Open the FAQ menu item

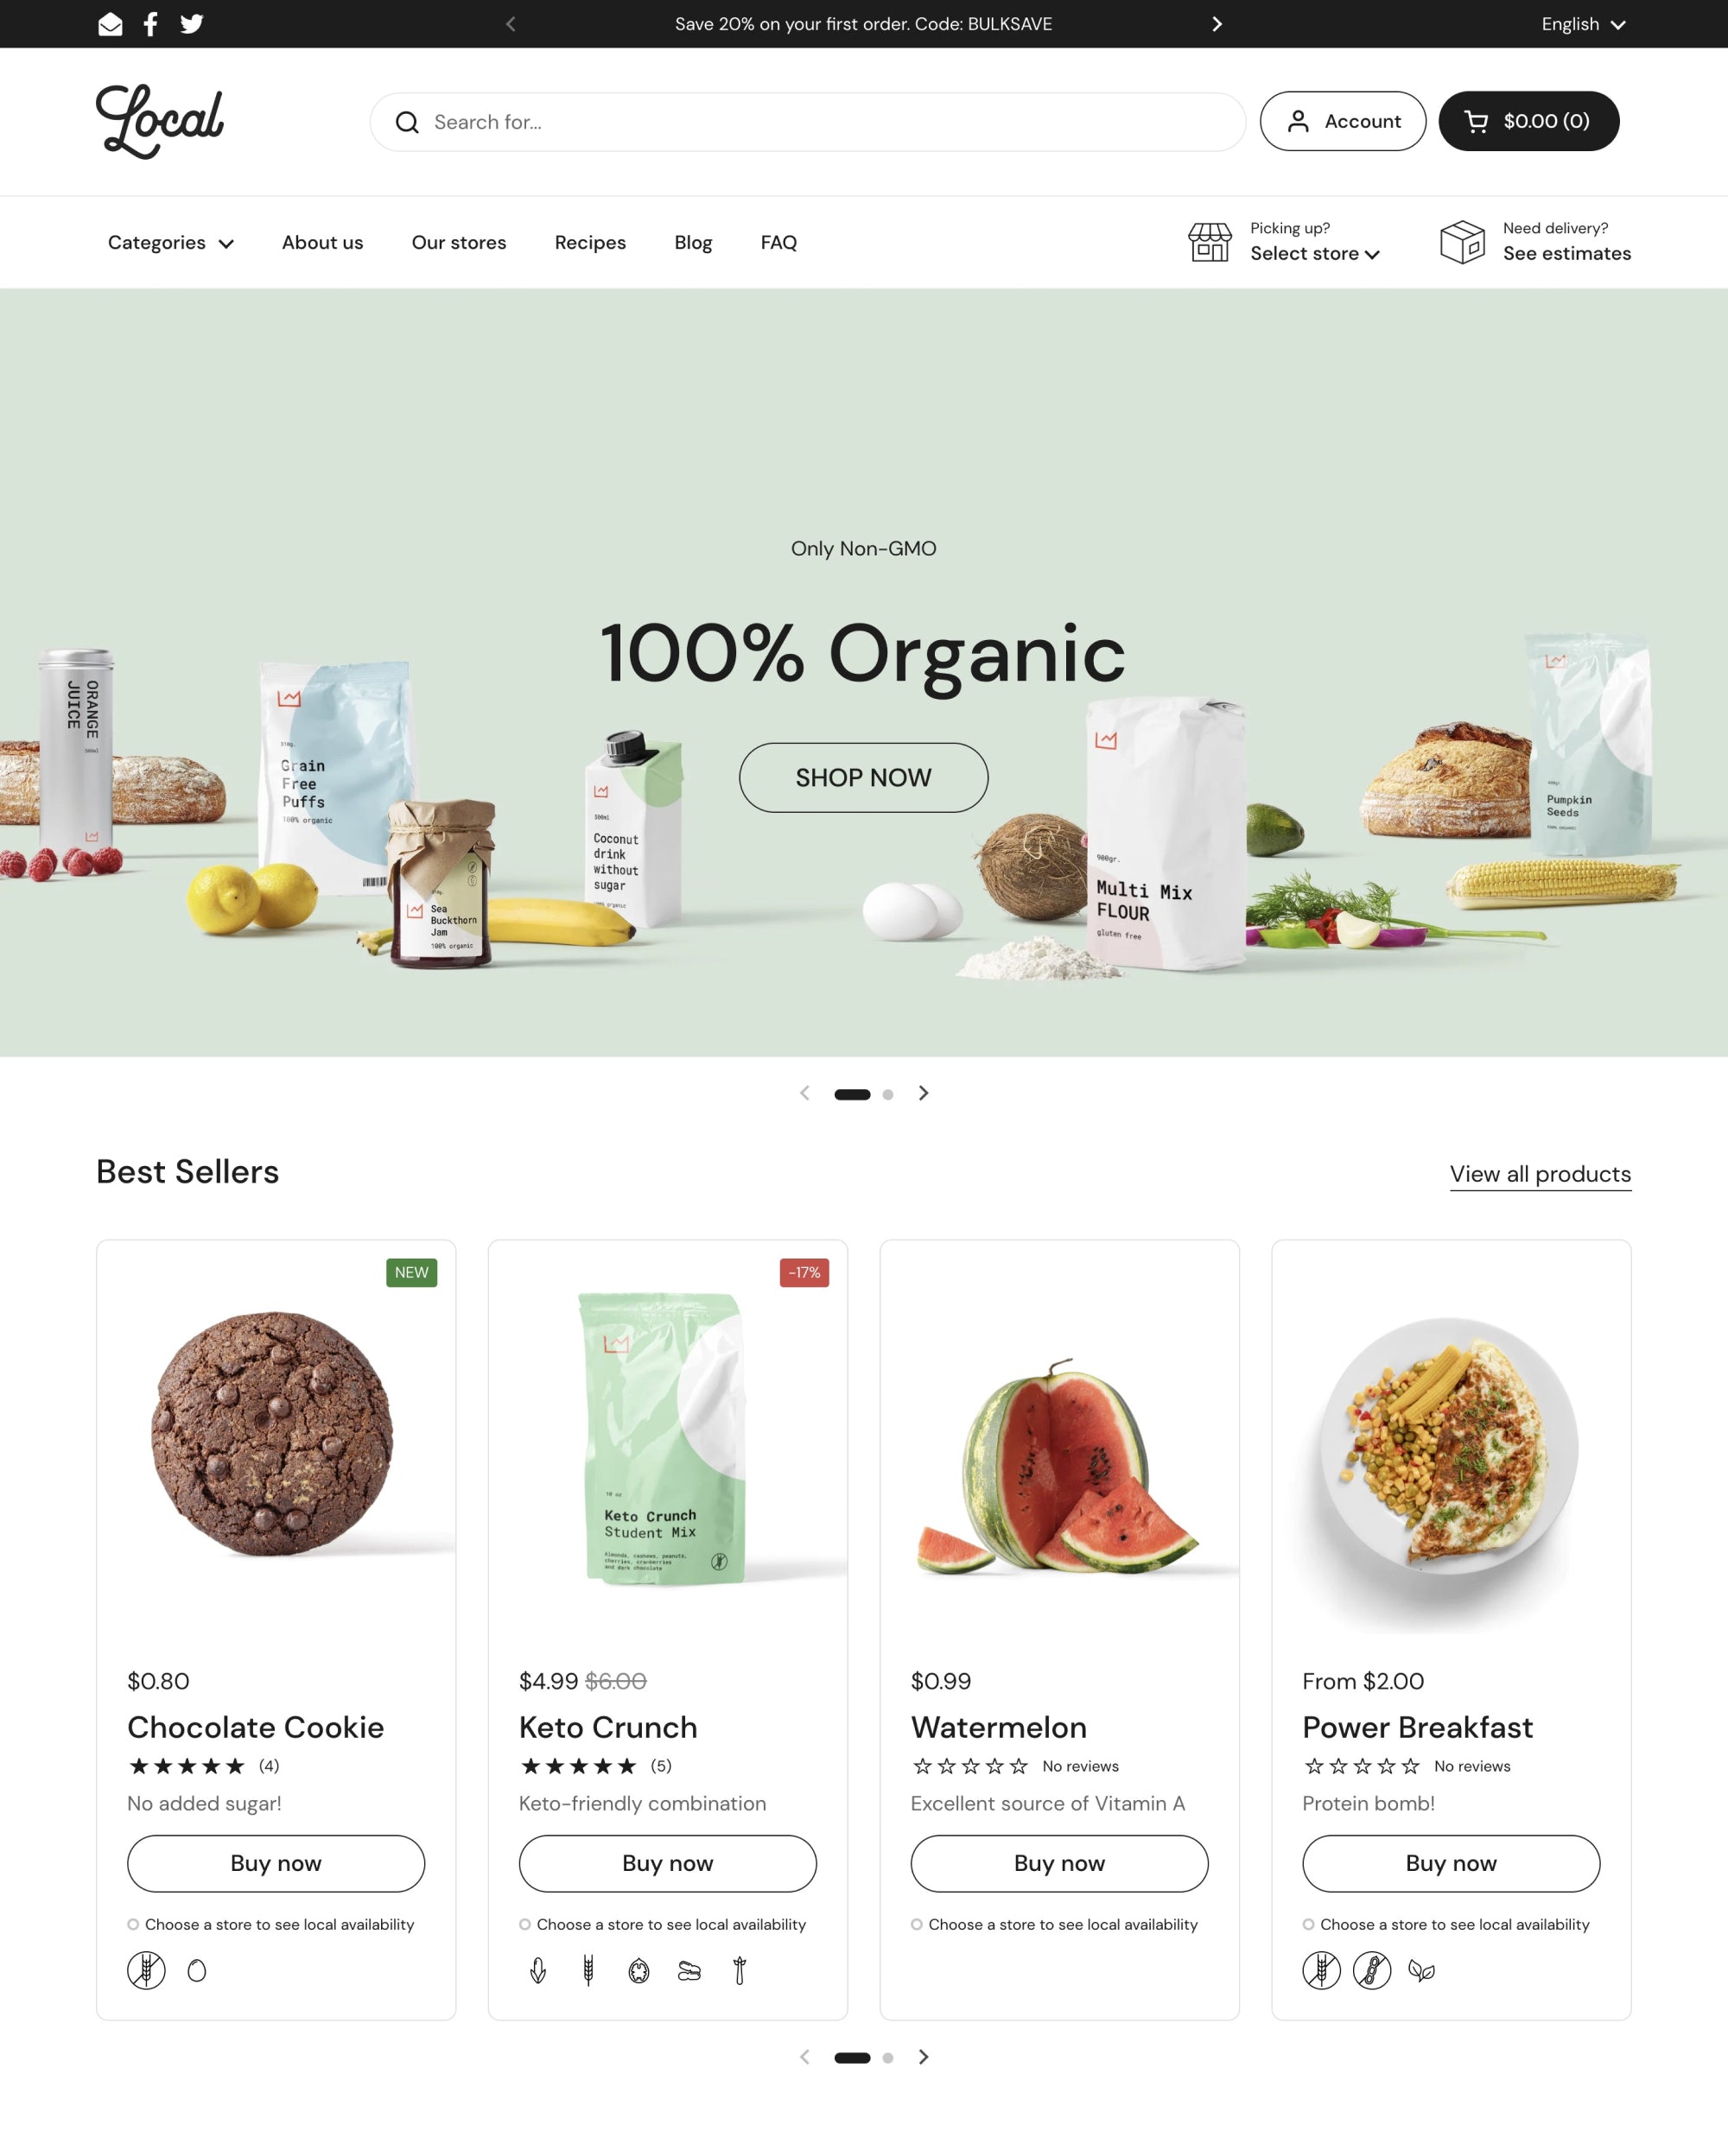(778, 242)
